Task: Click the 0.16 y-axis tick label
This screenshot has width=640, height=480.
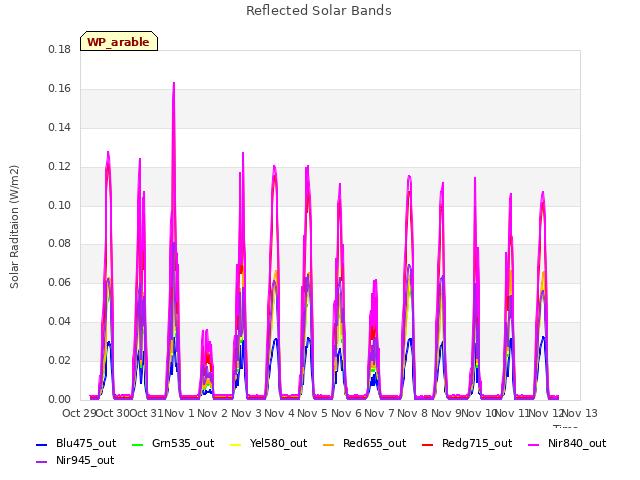Action: coord(60,89)
